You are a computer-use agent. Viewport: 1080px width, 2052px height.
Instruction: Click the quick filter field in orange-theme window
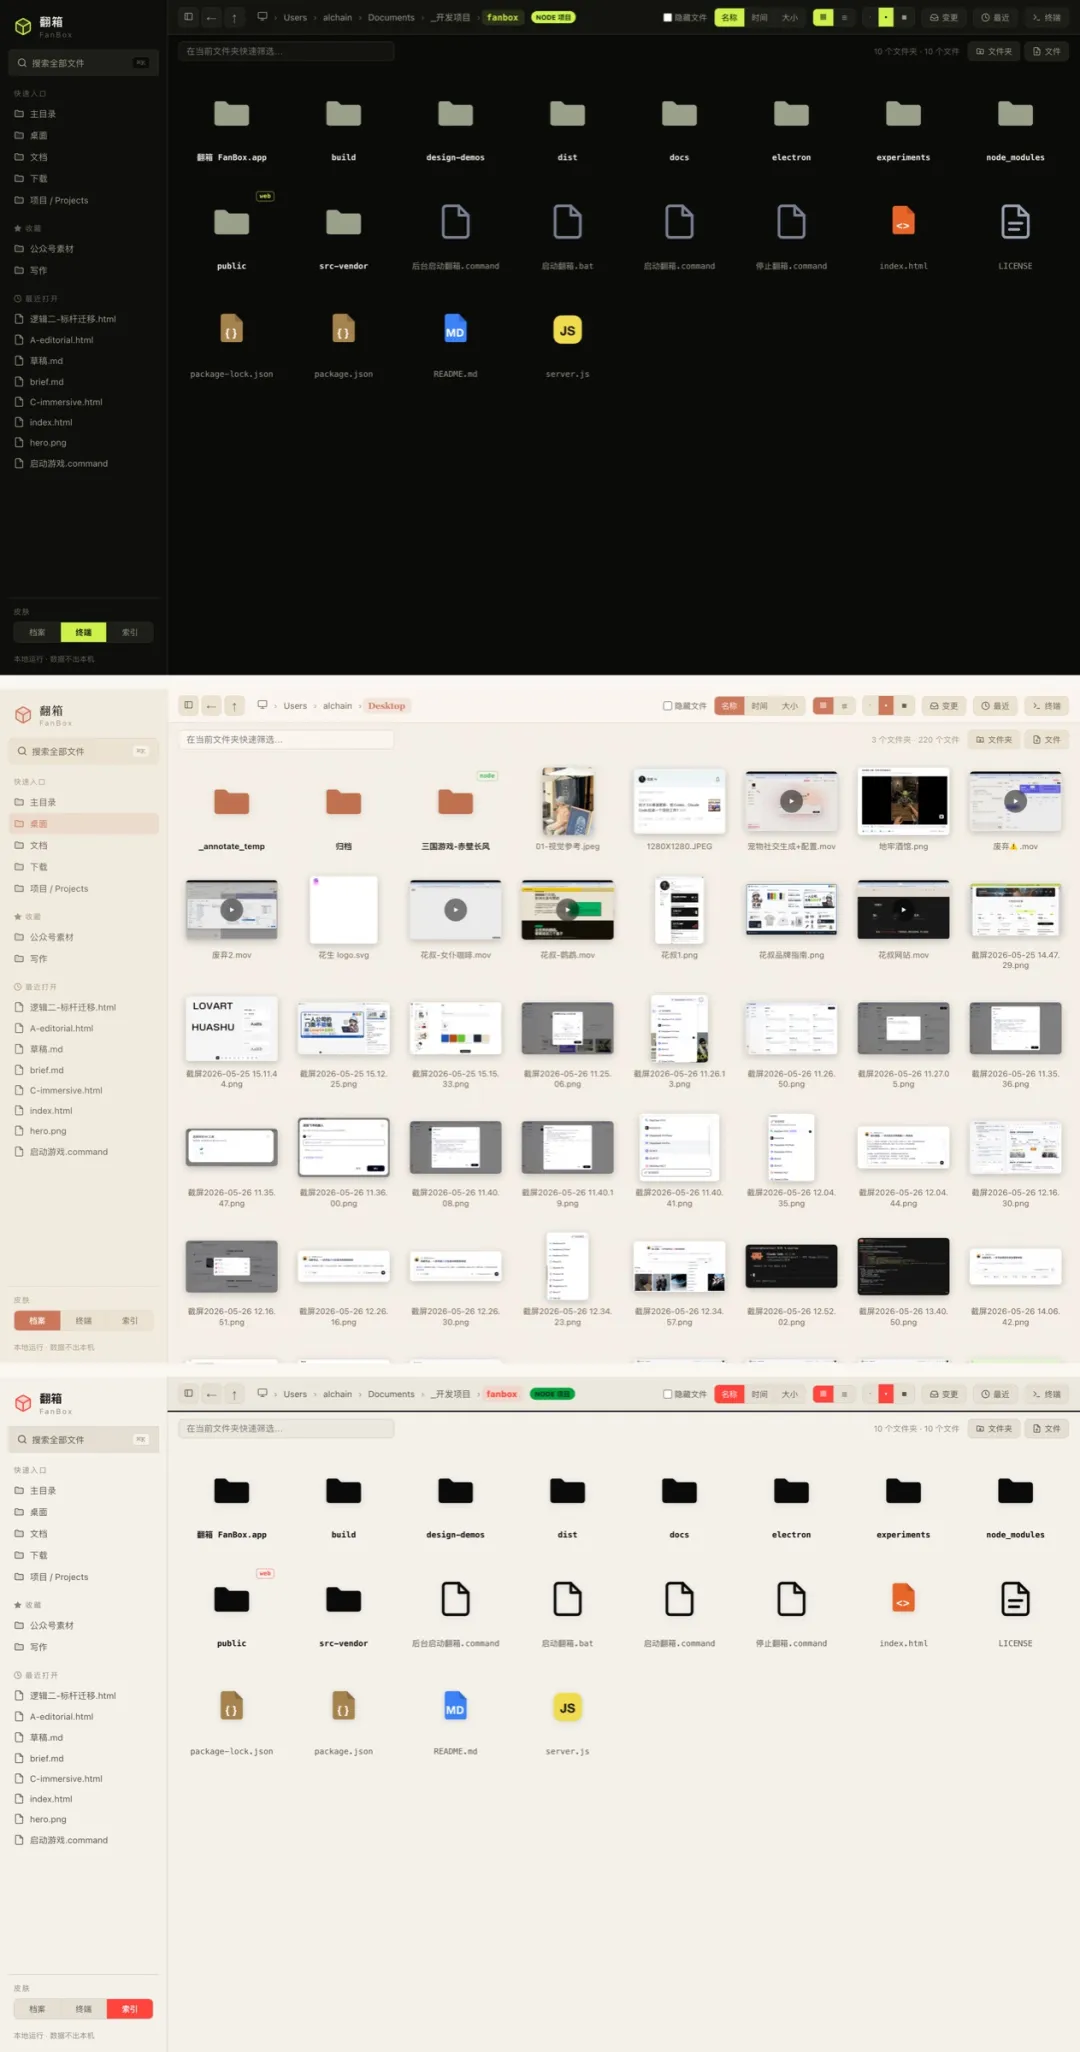tap(286, 740)
